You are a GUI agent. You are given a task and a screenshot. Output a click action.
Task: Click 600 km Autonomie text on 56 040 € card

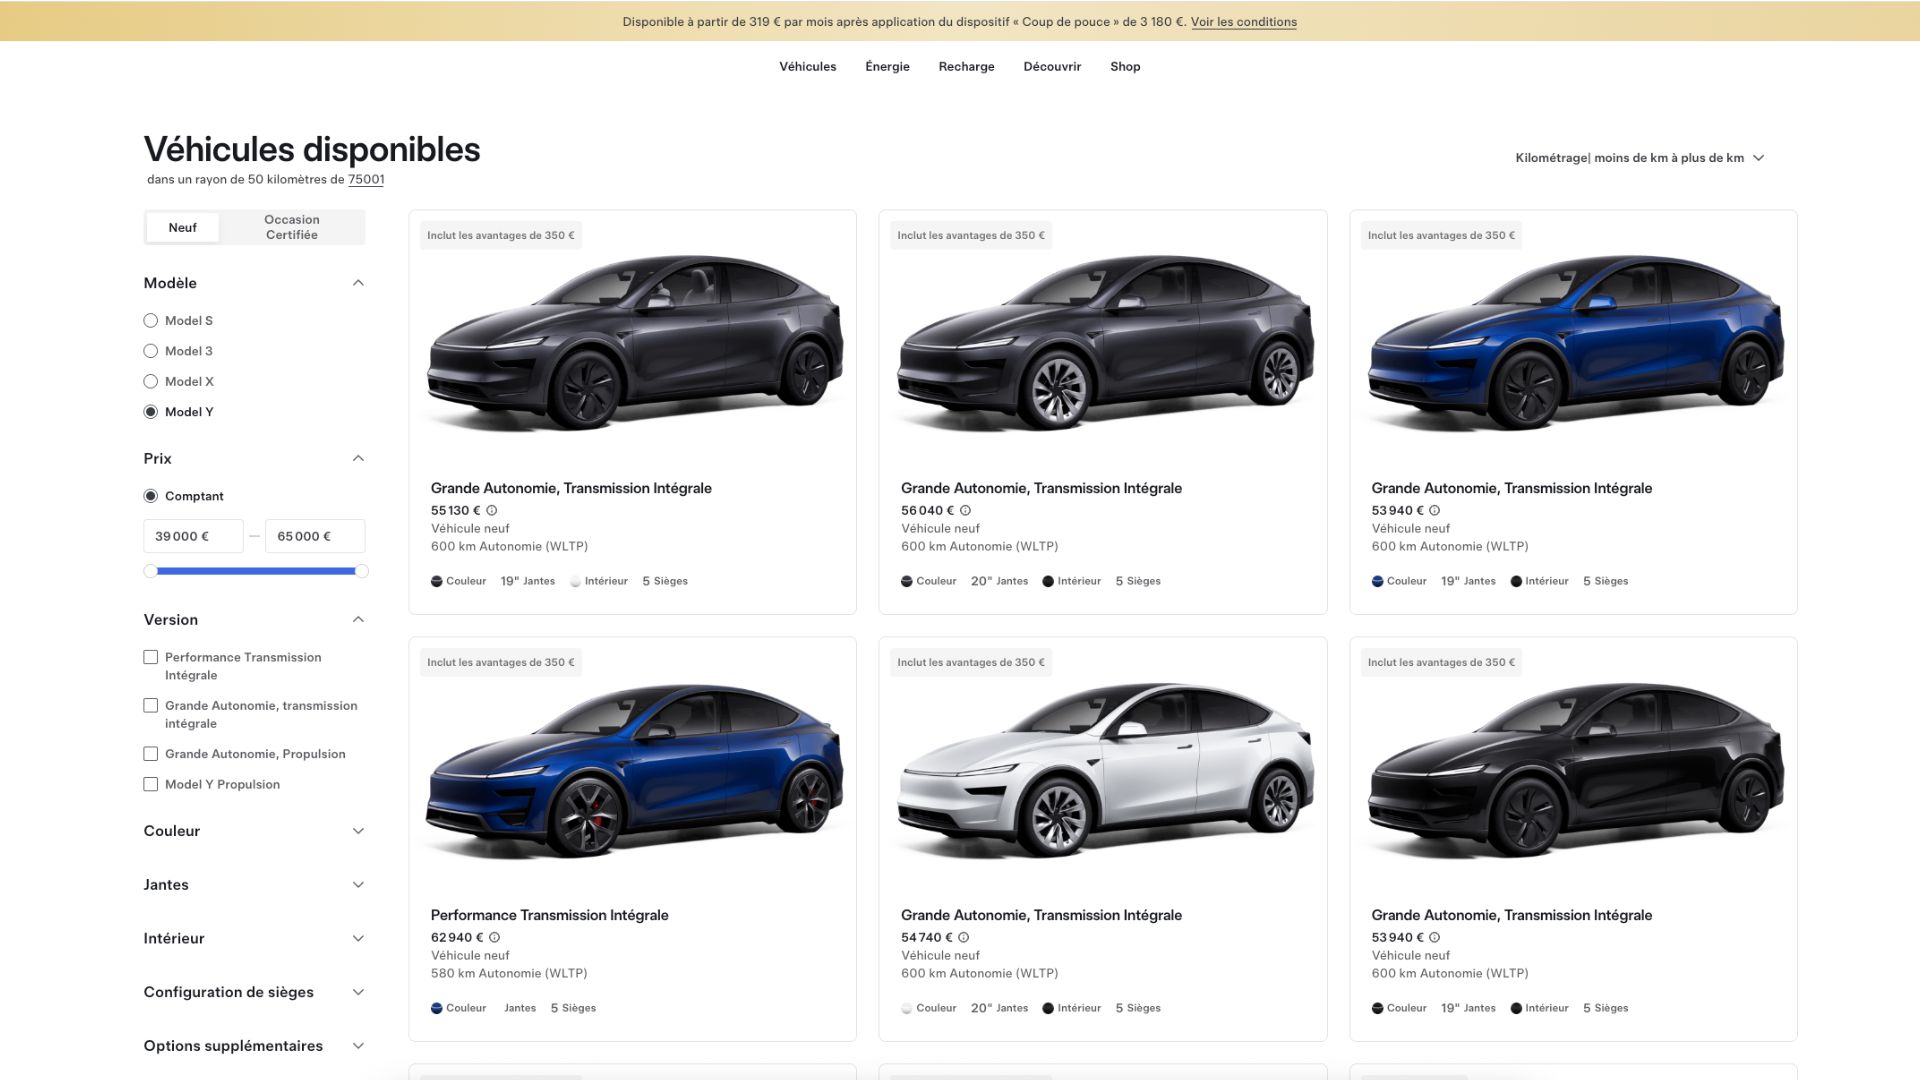click(x=979, y=546)
